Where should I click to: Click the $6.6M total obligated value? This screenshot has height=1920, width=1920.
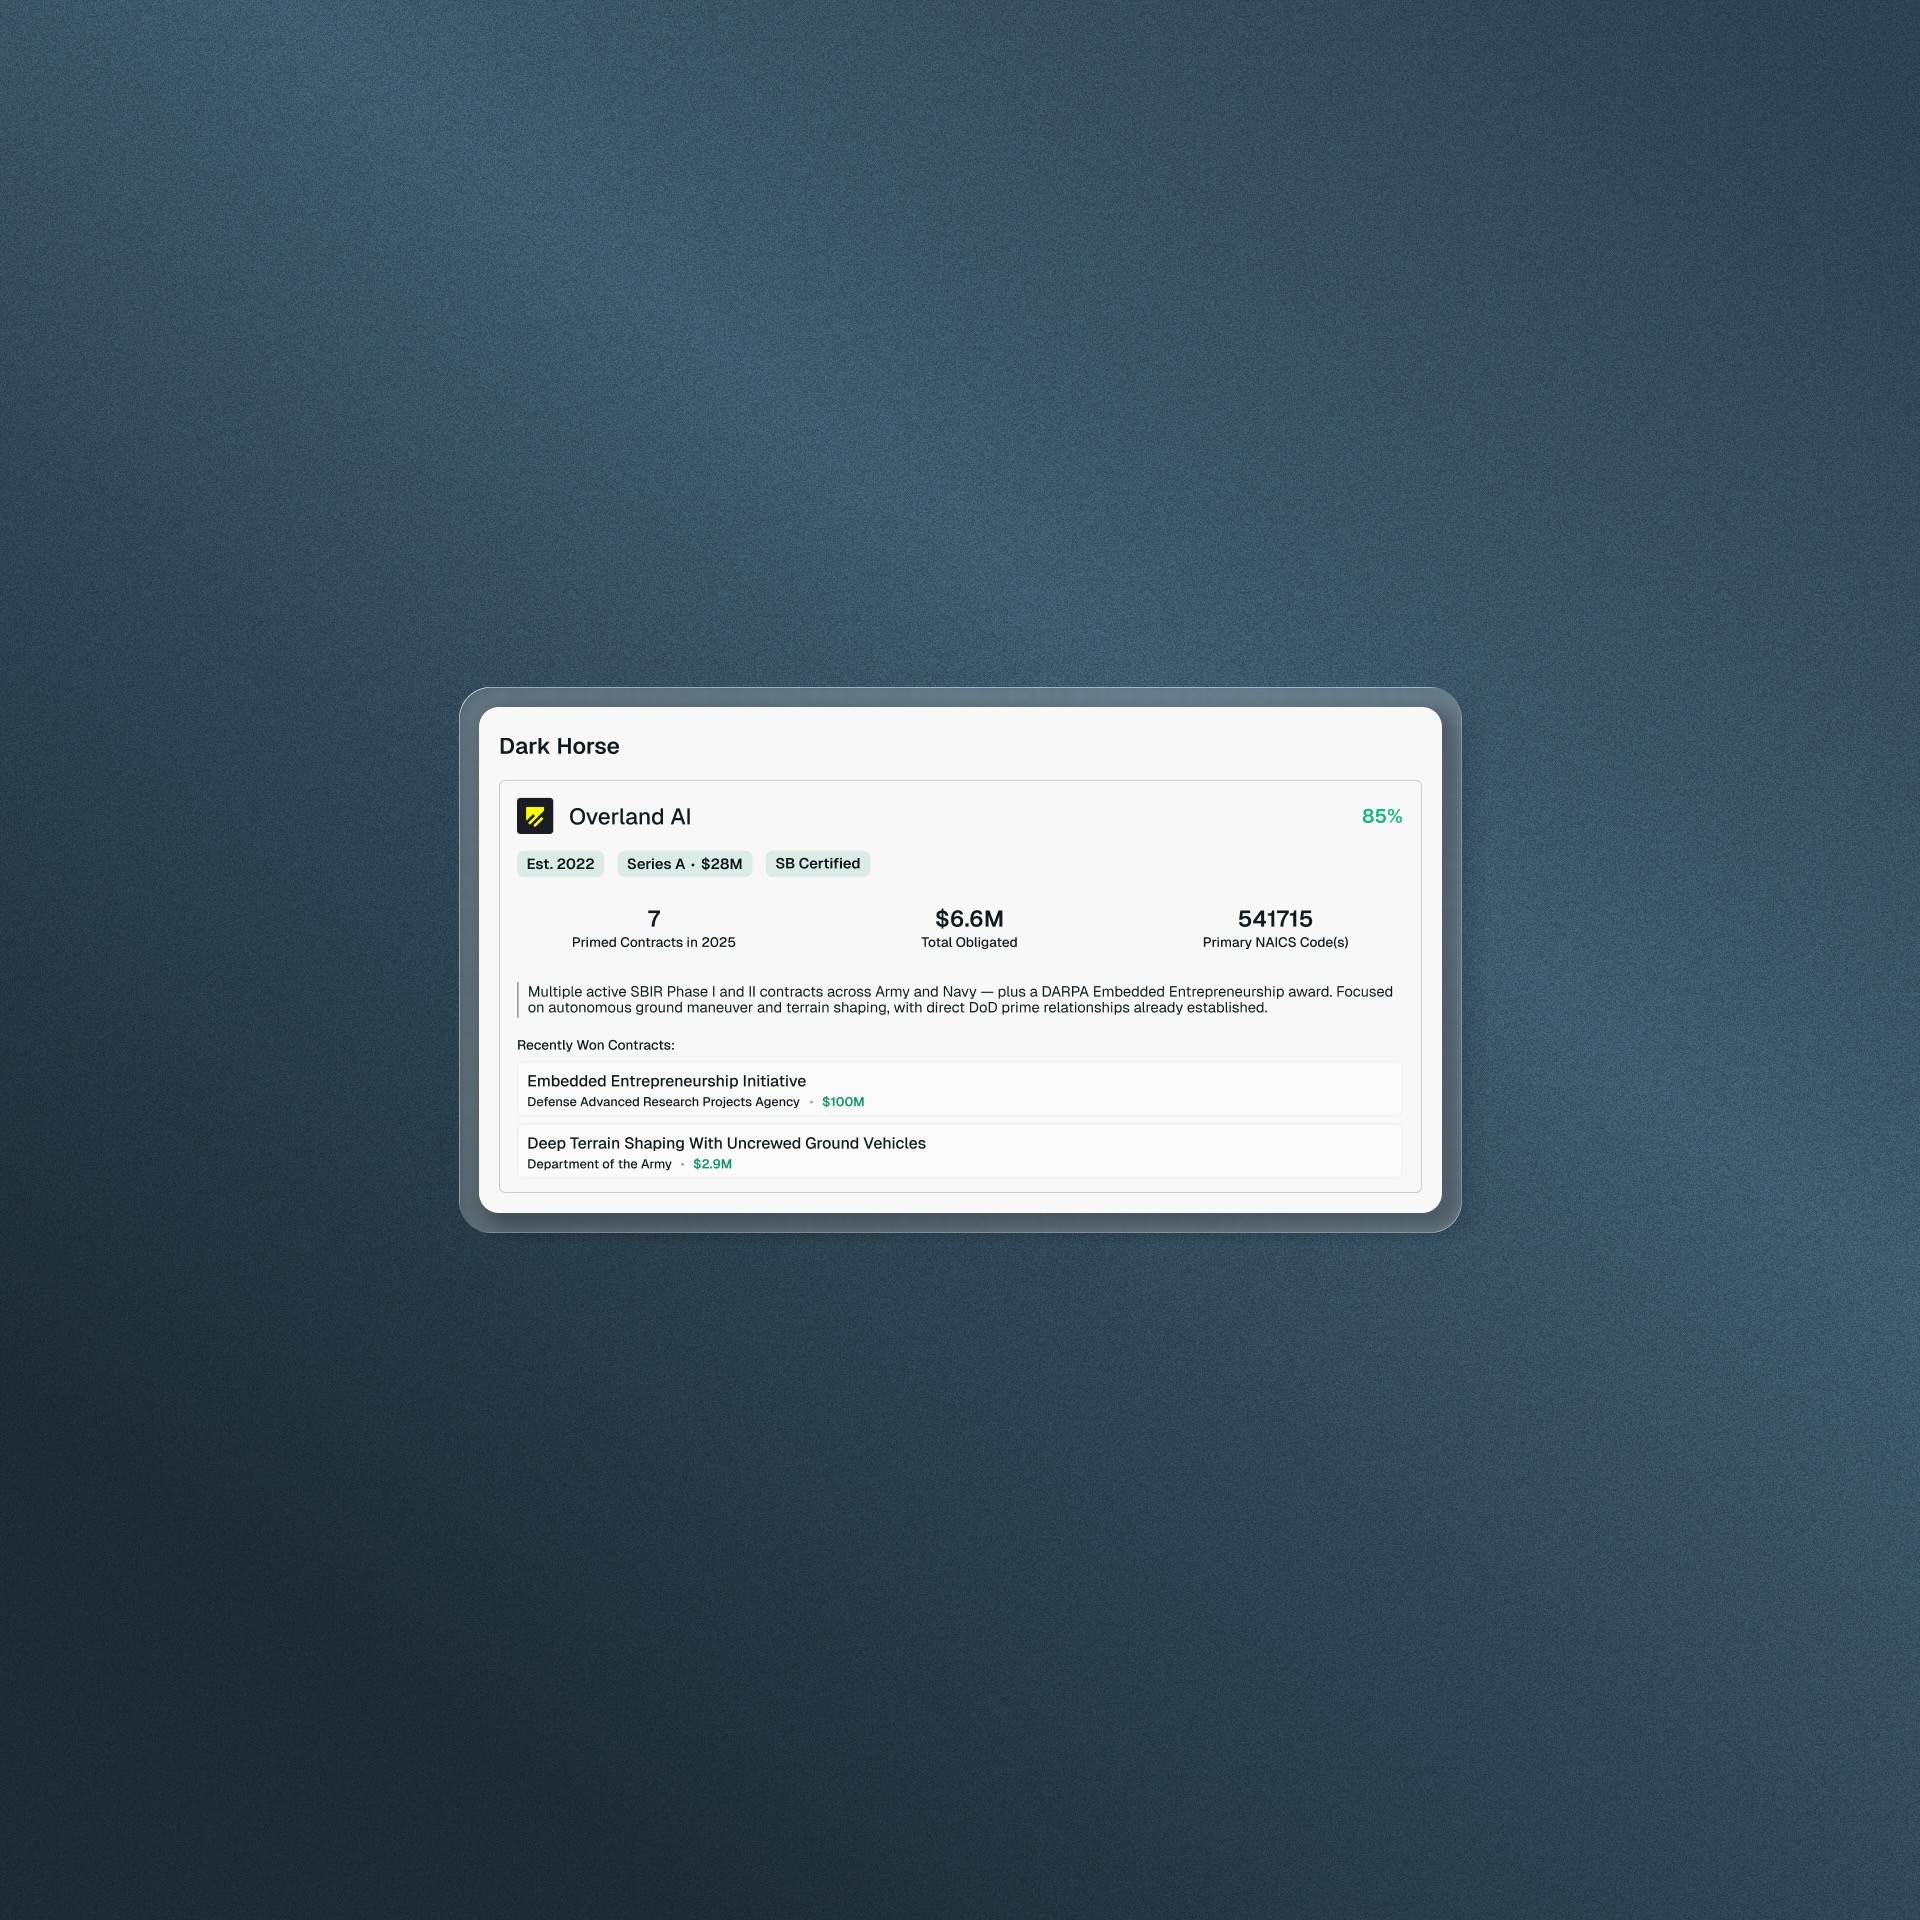click(968, 918)
